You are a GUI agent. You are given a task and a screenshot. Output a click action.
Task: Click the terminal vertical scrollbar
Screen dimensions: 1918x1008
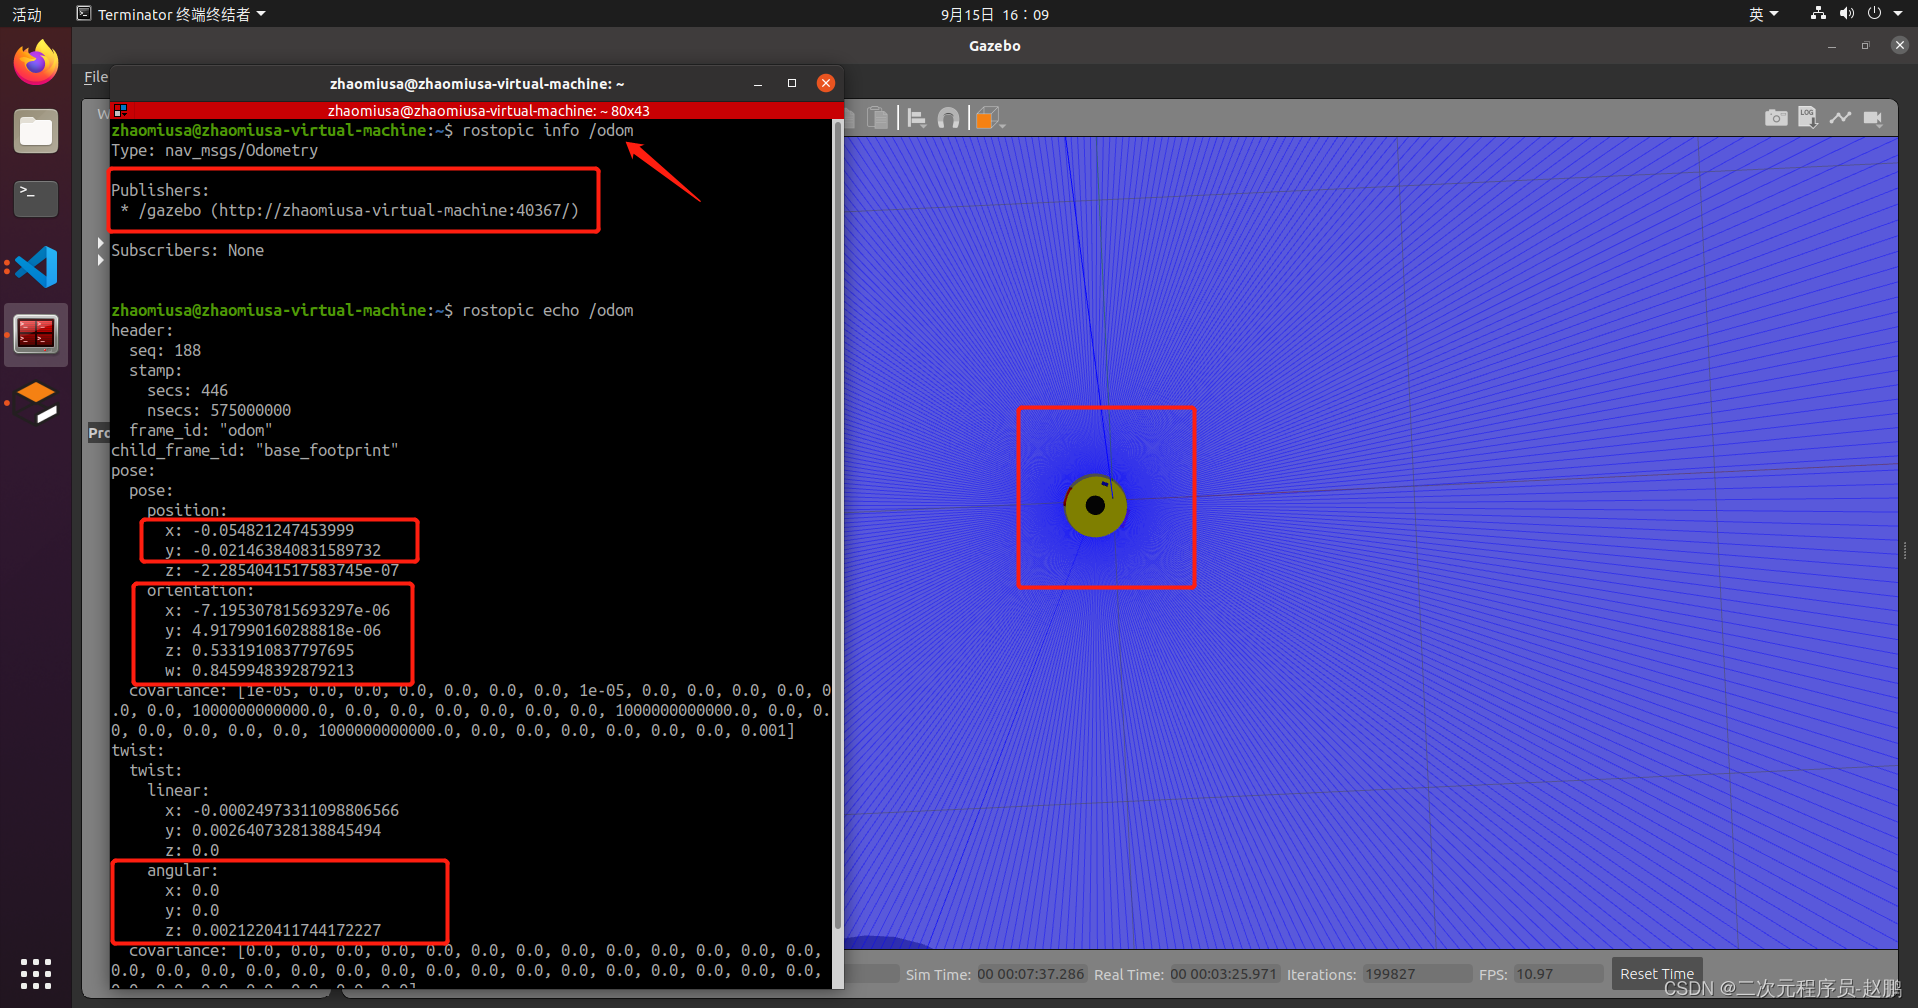tap(837, 525)
